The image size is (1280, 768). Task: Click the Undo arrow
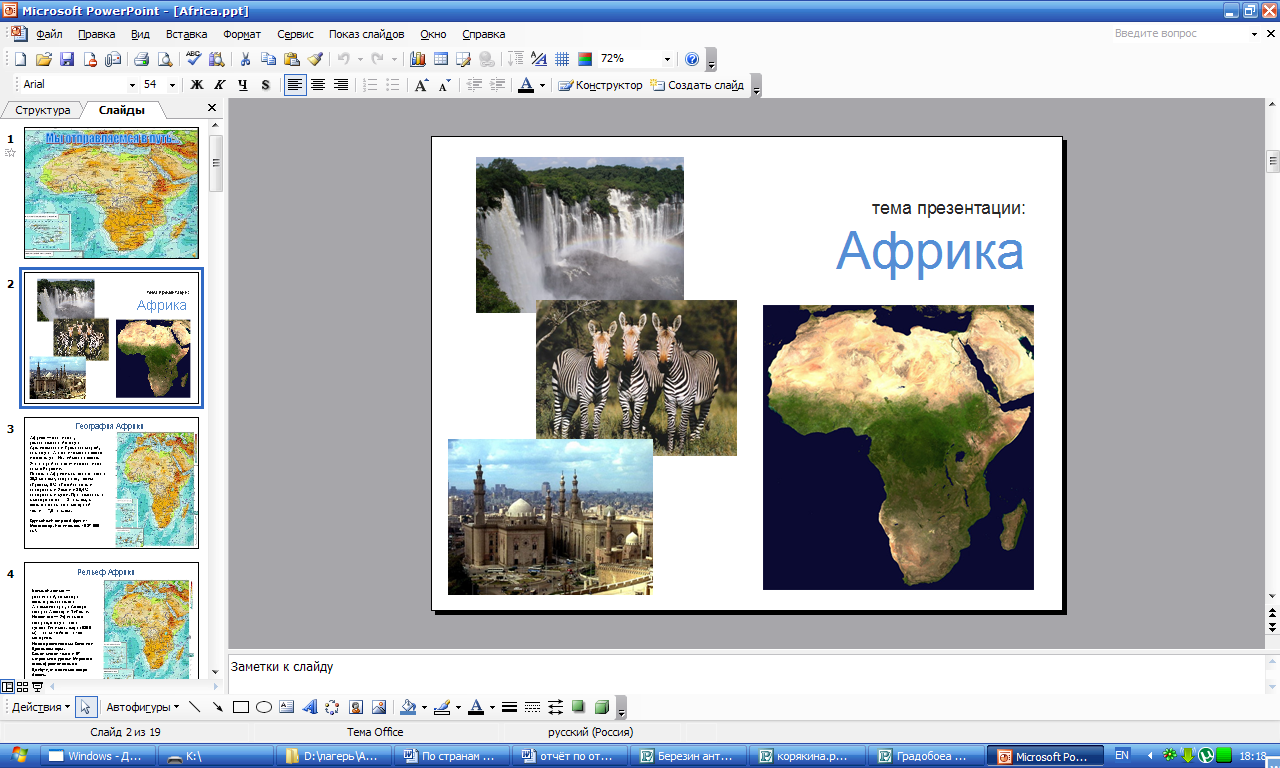coord(344,59)
